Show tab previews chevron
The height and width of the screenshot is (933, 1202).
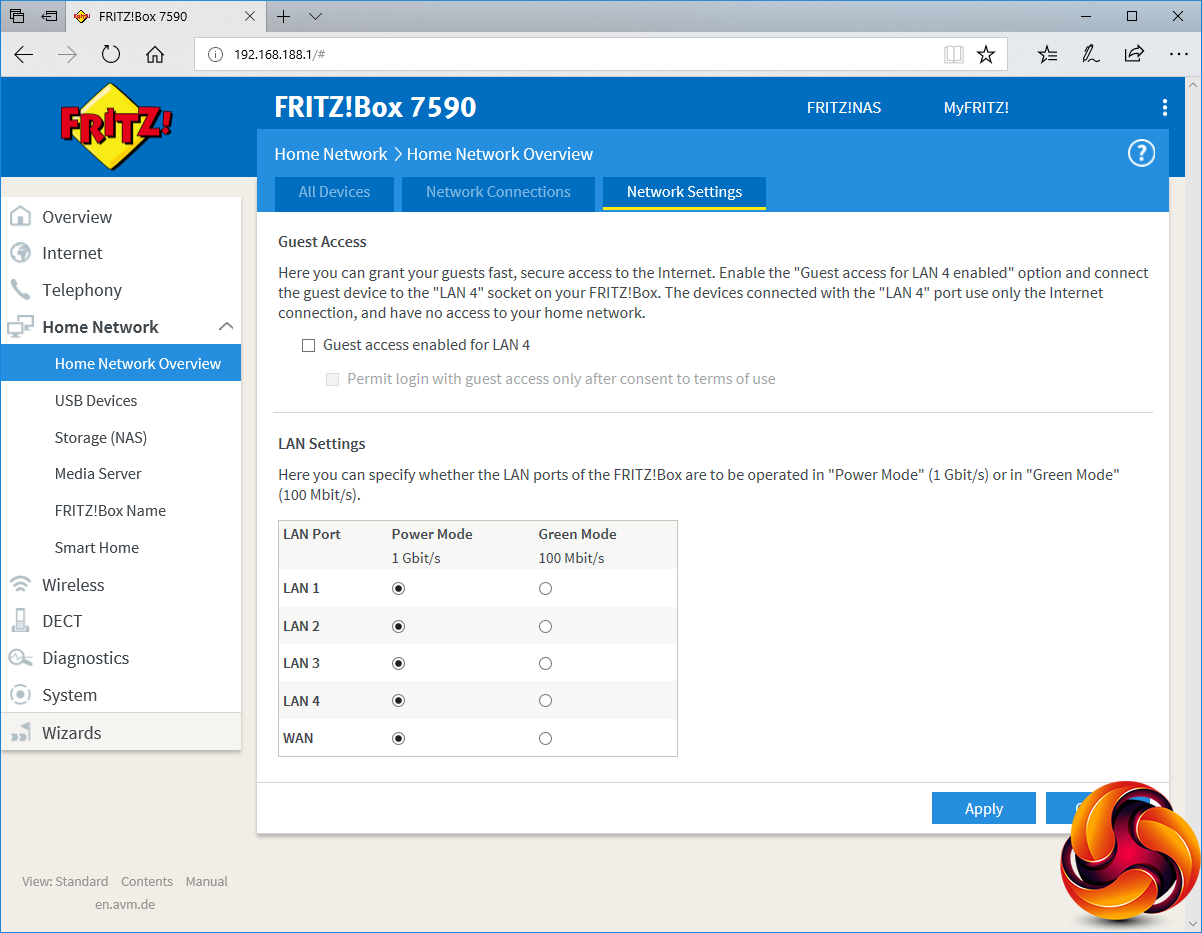point(315,16)
